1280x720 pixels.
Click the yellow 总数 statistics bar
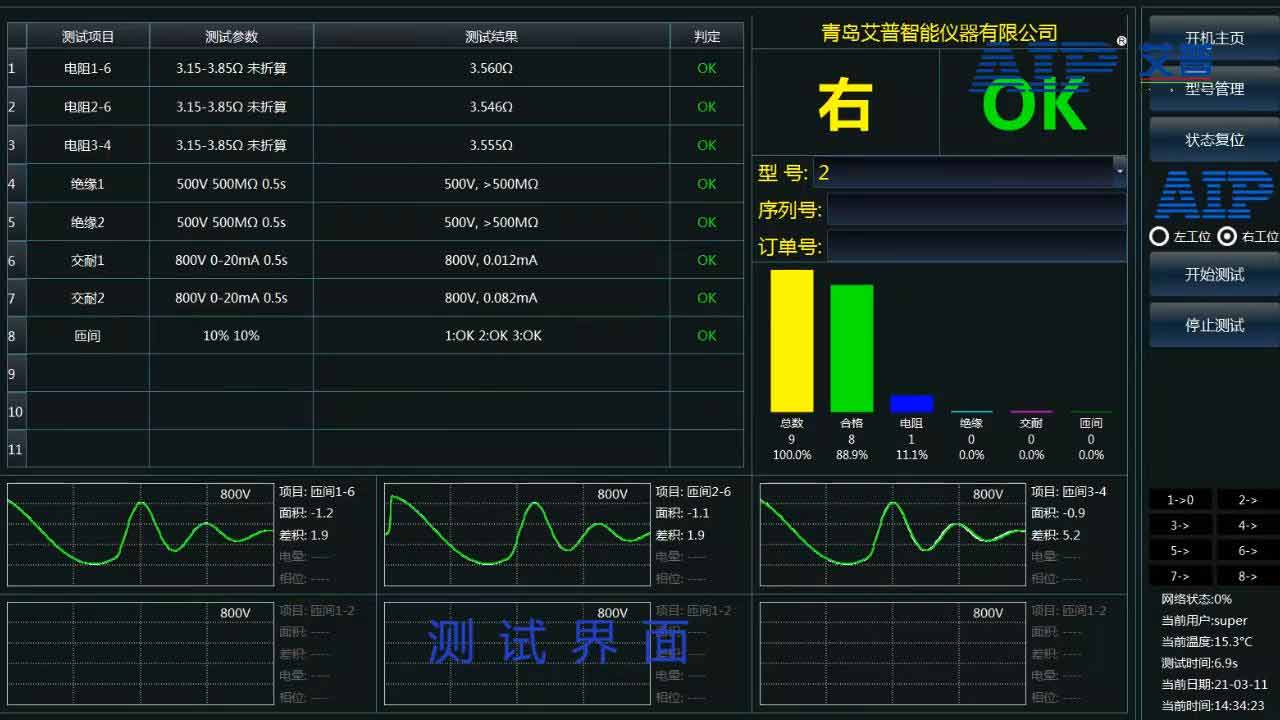coord(791,340)
